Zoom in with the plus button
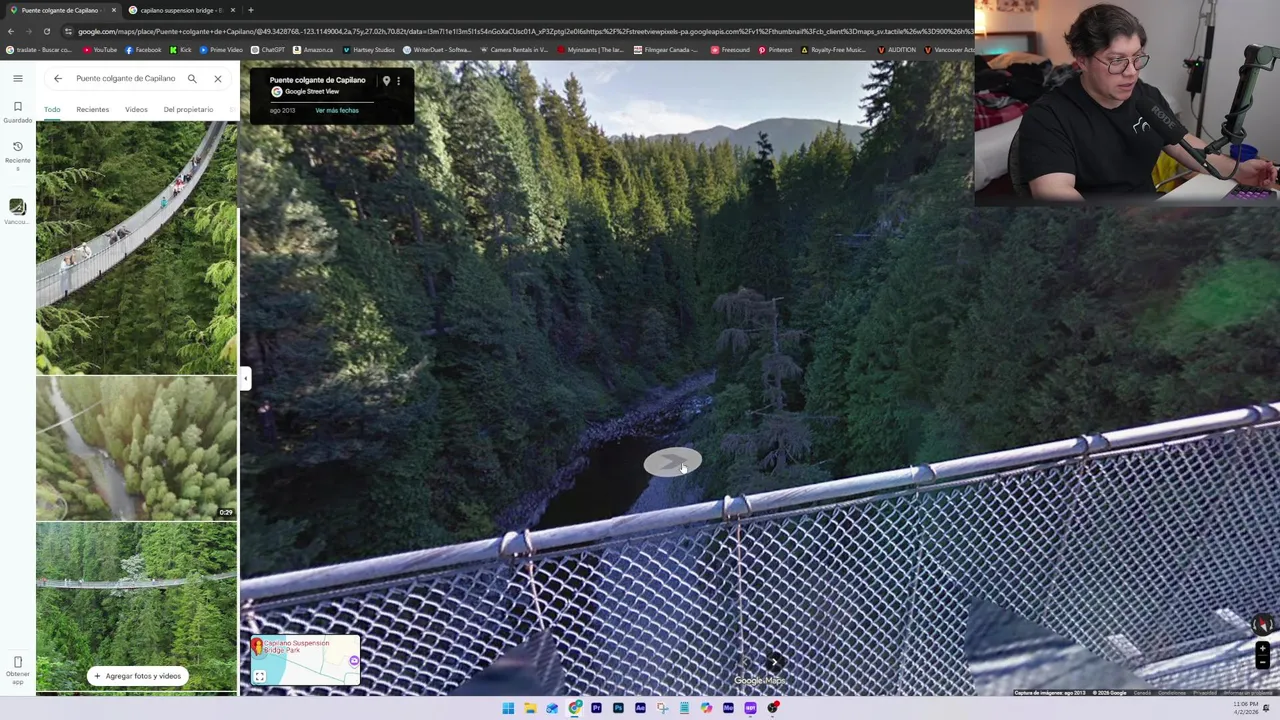 pos(1262,649)
